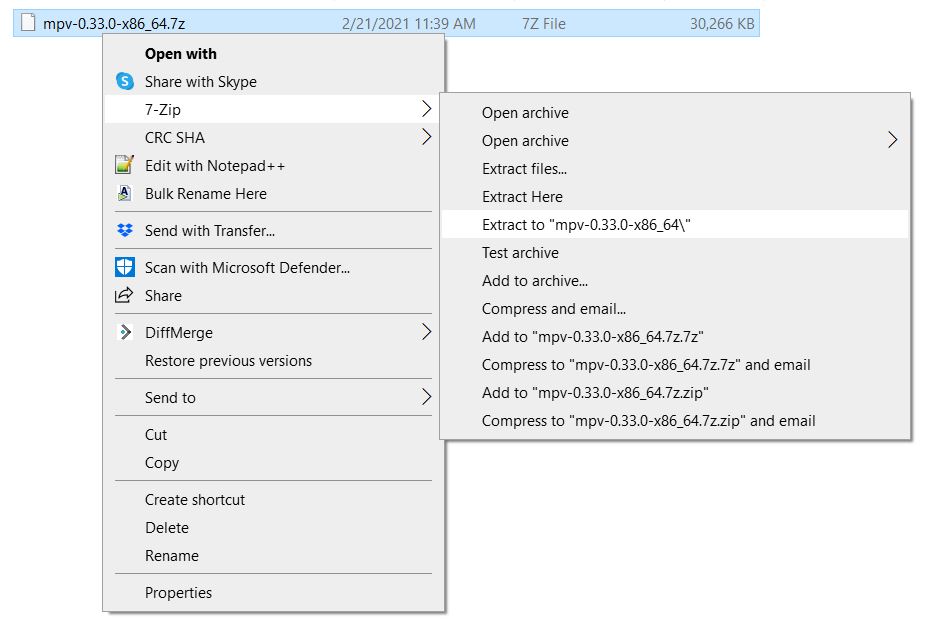The height and width of the screenshot is (631, 926).
Task: Click the file icon of mpv-0.33.0-x86_64.7z
Action: click(28, 23)
